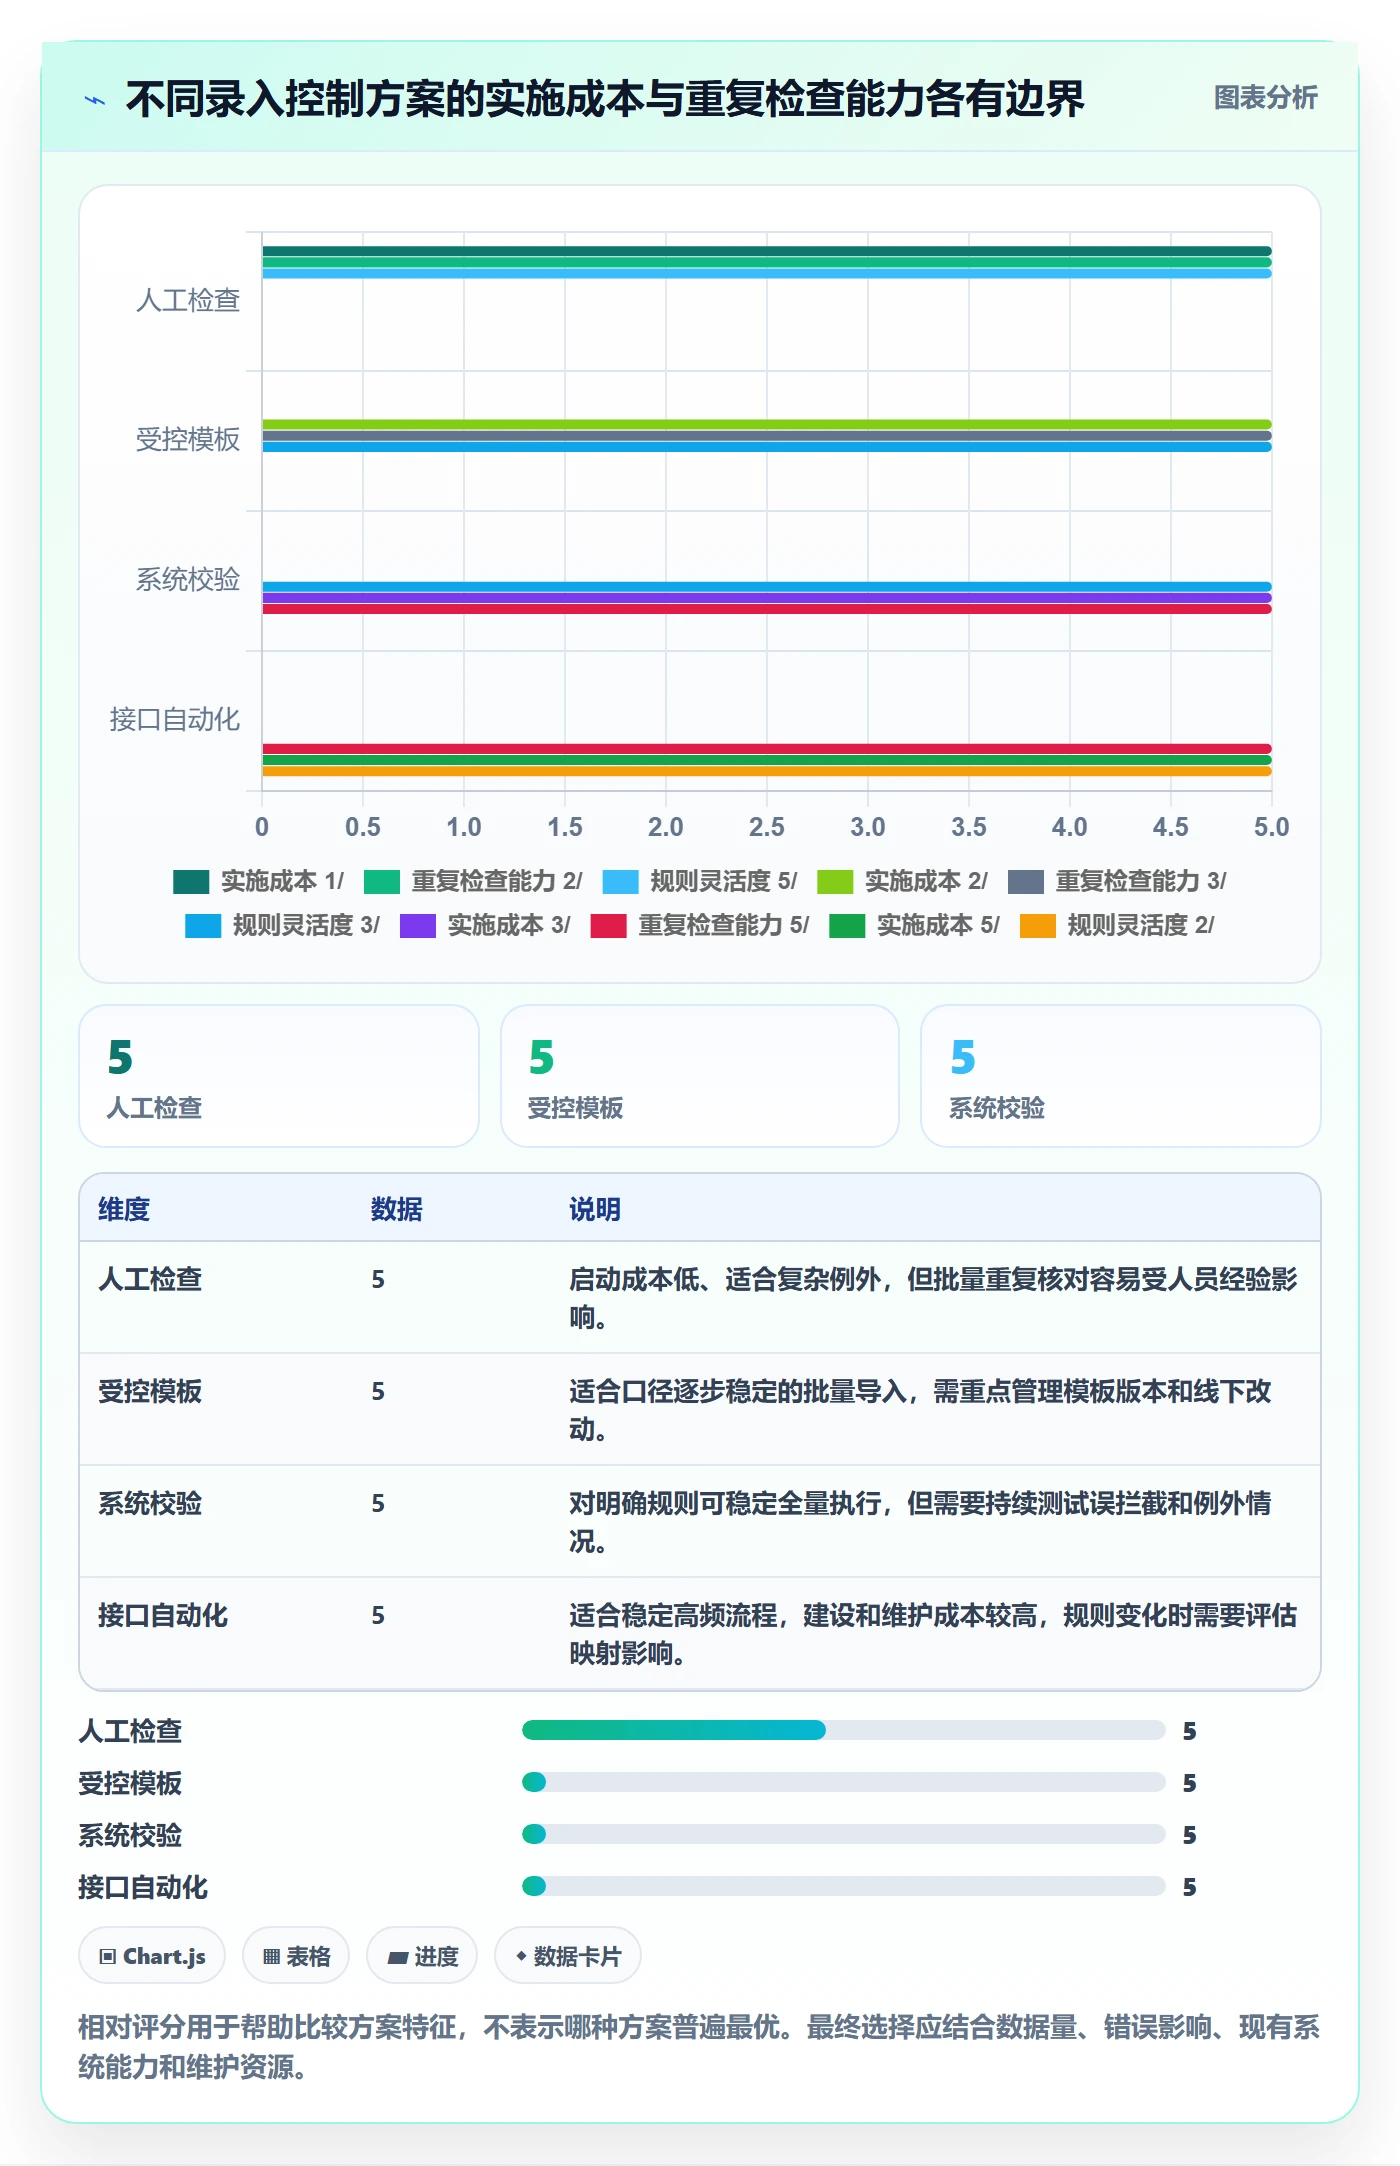Viewport: 1400px width, 2166px height.
Task: Click the description starting 适合口径逐步稳定
Action: [x=921, y=1410]
